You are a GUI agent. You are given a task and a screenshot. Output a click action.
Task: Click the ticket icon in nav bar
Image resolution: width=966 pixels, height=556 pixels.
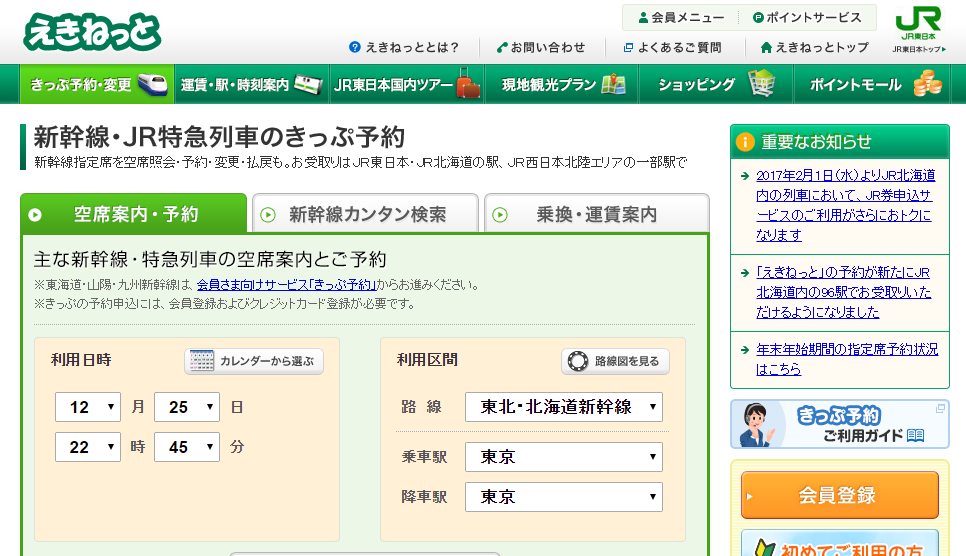click(x=308, y=84)
